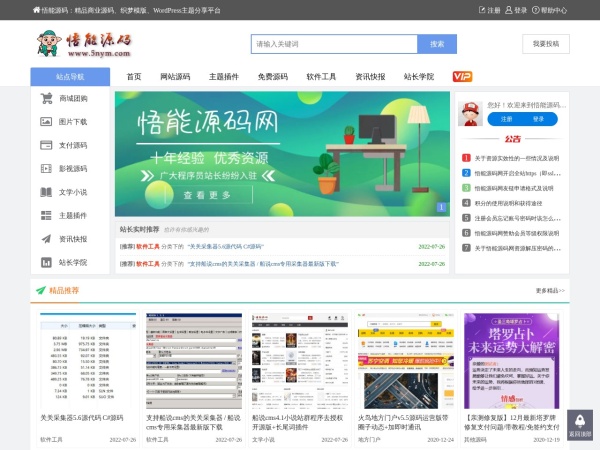Click the film icon for 影视源码
Image resolution: width=600 pixels, height=450 pixels.
46,168
